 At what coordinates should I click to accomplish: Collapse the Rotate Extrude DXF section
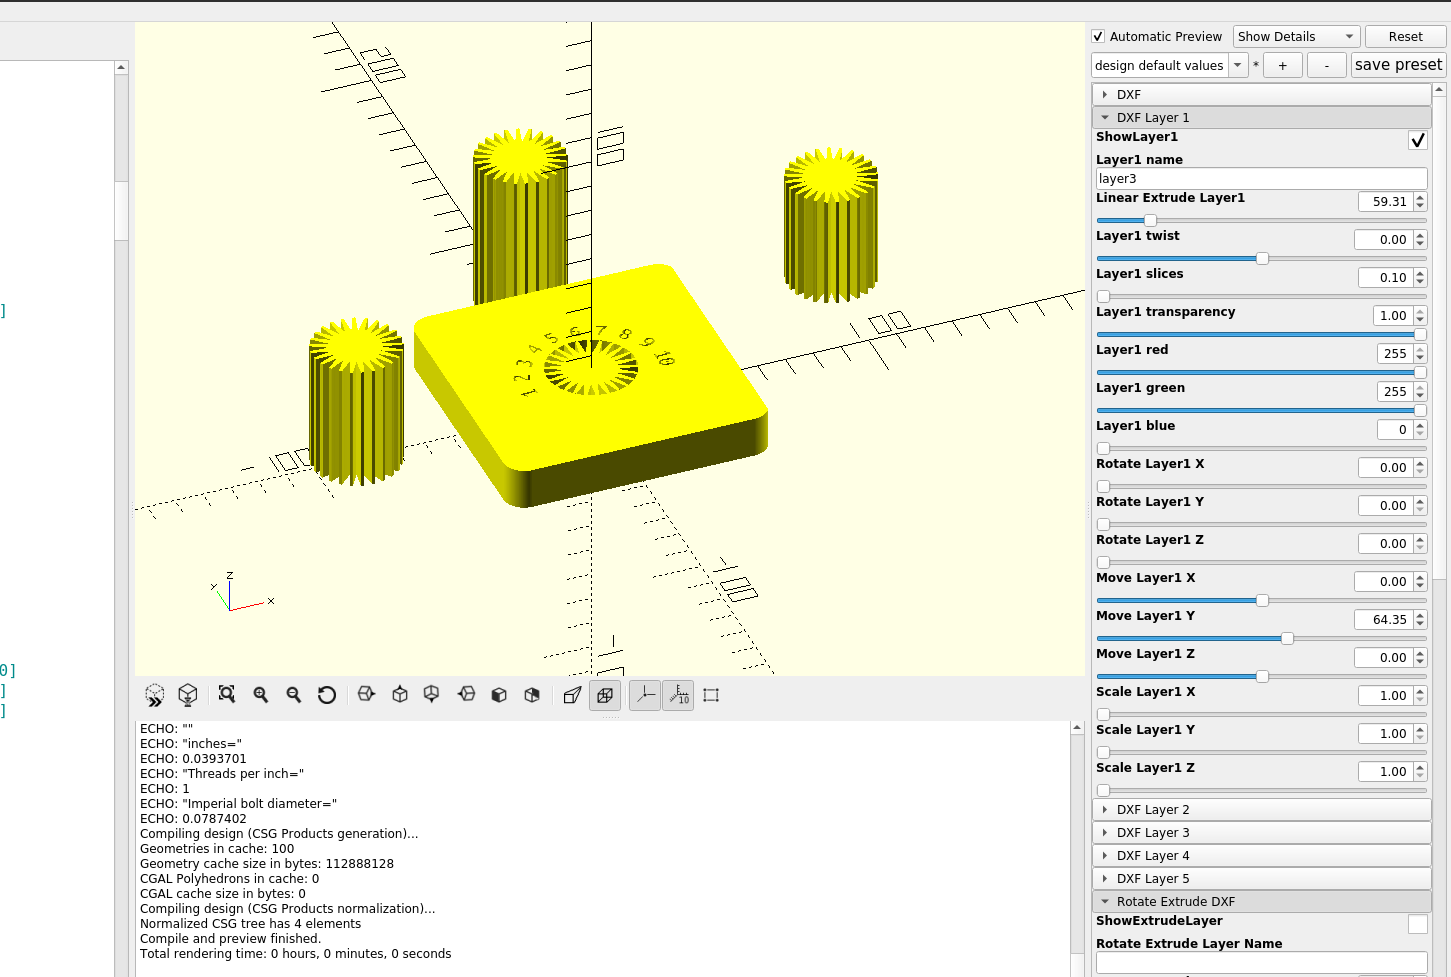coord(1262,902)
